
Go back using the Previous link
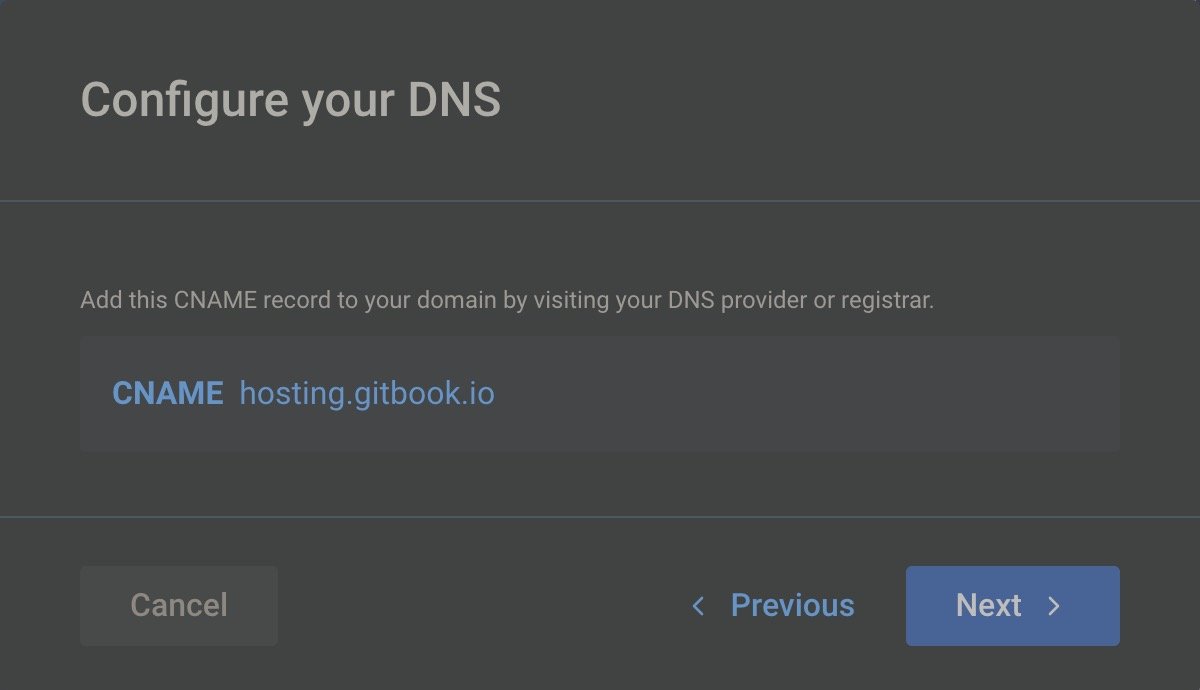coord(792,606)
